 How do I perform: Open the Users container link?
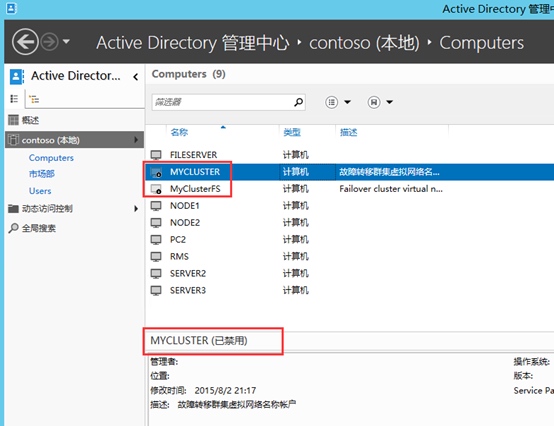40,191
